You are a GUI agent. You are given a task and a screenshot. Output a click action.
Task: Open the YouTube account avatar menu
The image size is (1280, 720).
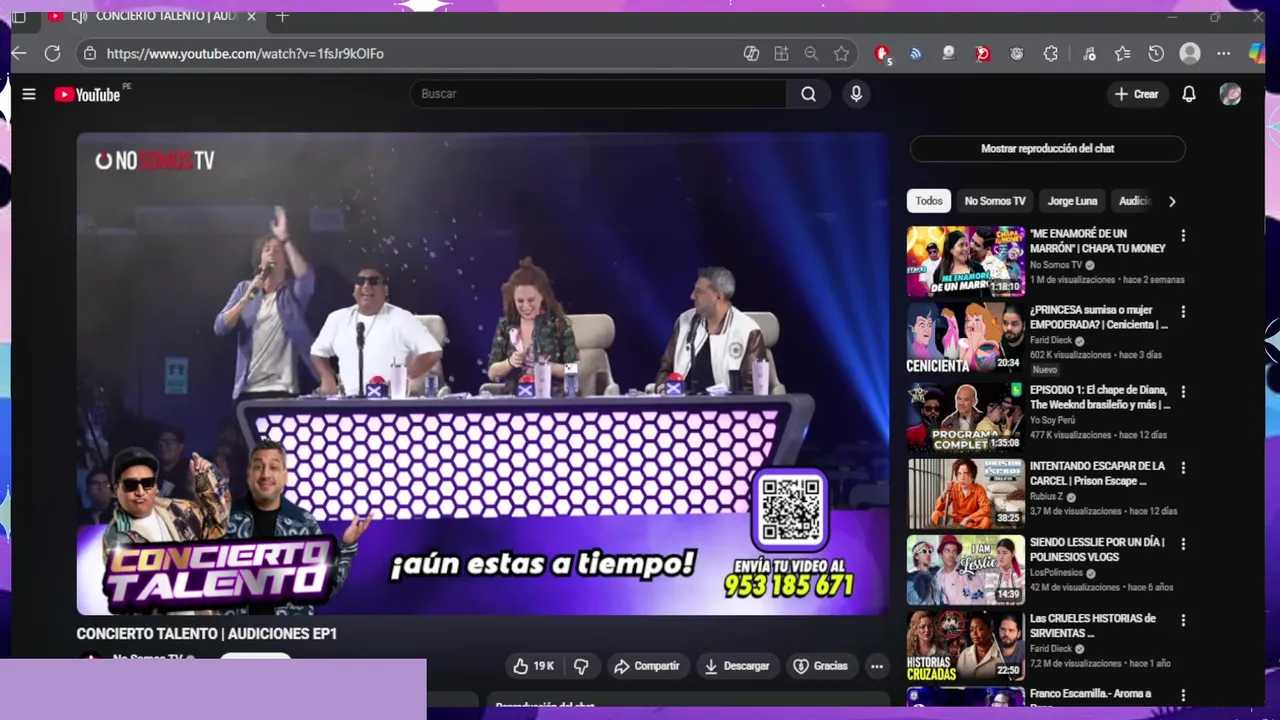(x=1231, y=94)
